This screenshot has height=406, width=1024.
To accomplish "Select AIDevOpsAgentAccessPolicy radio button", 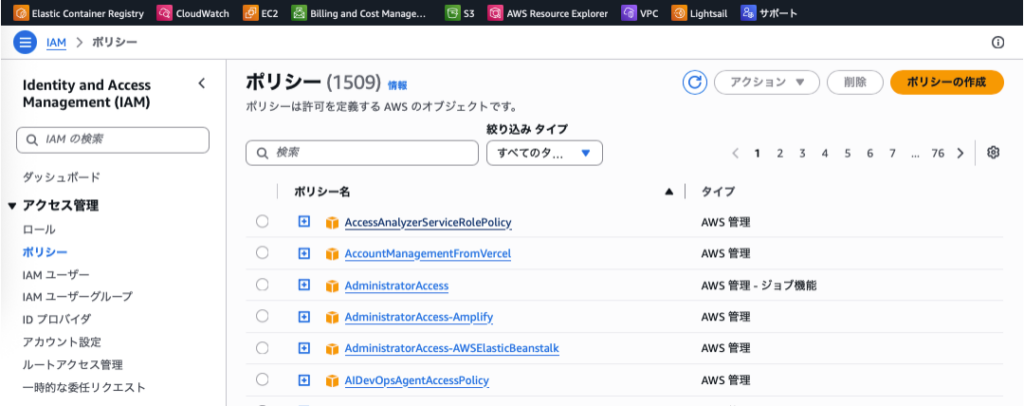I will pos(262,379).
